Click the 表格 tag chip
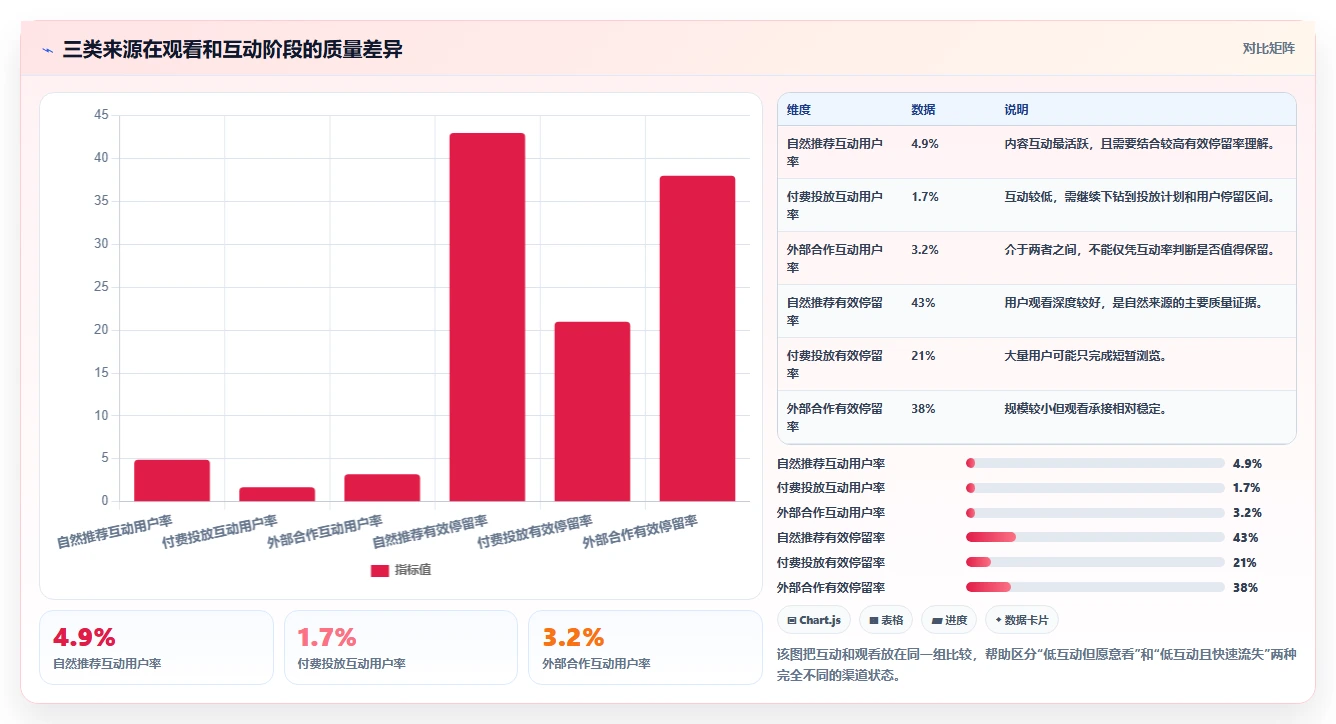This screenshot has width=1336, height=724. coord(886,620)
